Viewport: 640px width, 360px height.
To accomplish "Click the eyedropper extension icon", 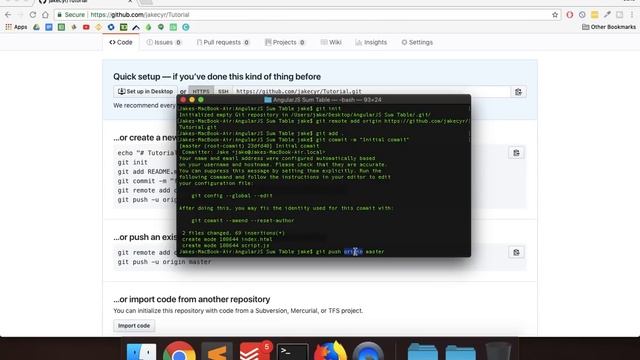I will click(607, 15).
